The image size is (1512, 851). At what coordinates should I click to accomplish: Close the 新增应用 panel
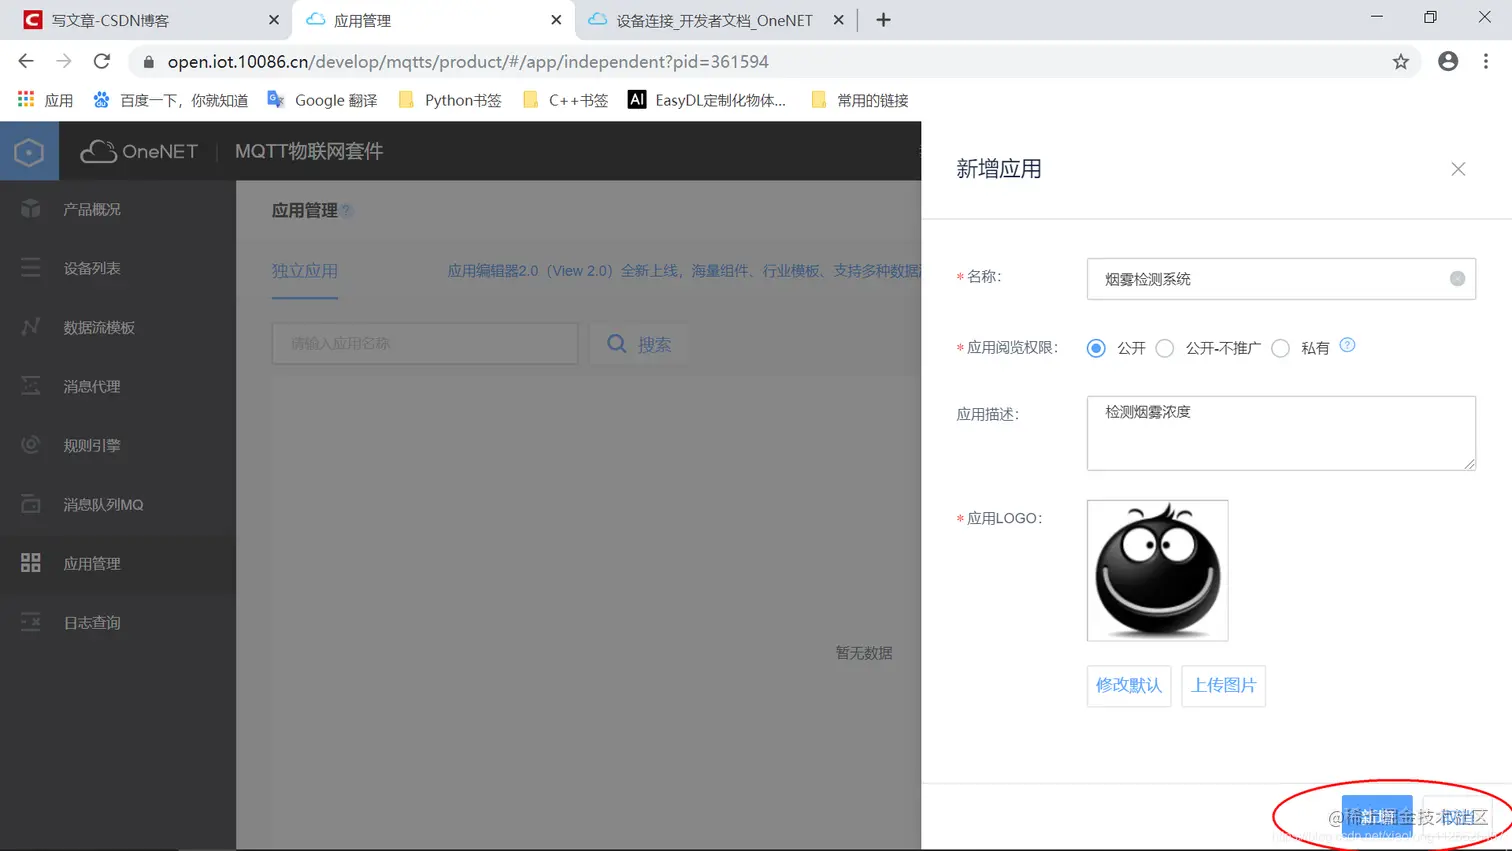[x=1458, y=169]
